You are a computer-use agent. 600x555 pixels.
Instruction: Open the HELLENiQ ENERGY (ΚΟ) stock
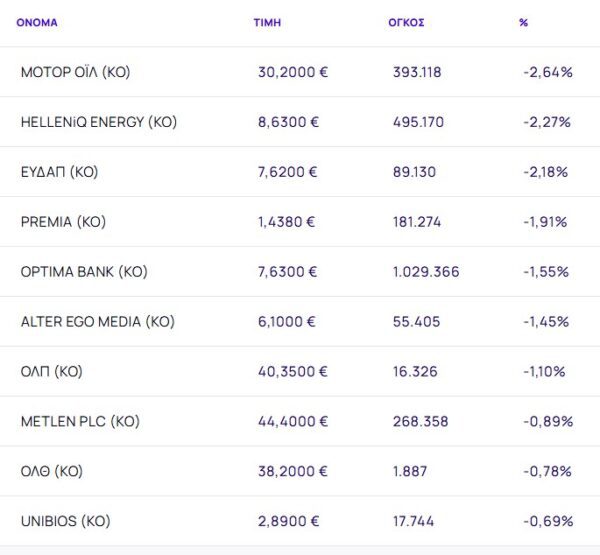tap(98, 122)
